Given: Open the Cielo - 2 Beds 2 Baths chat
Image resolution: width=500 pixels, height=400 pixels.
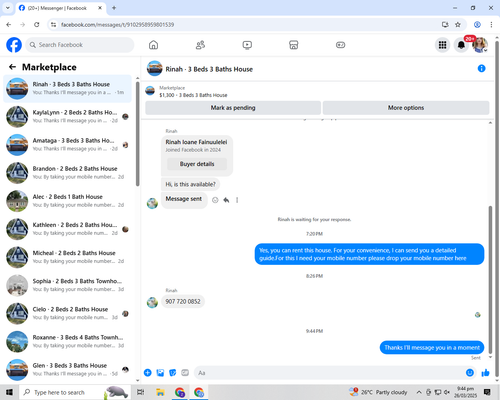Looking at the screenshot, I should [x=67, y=313].
